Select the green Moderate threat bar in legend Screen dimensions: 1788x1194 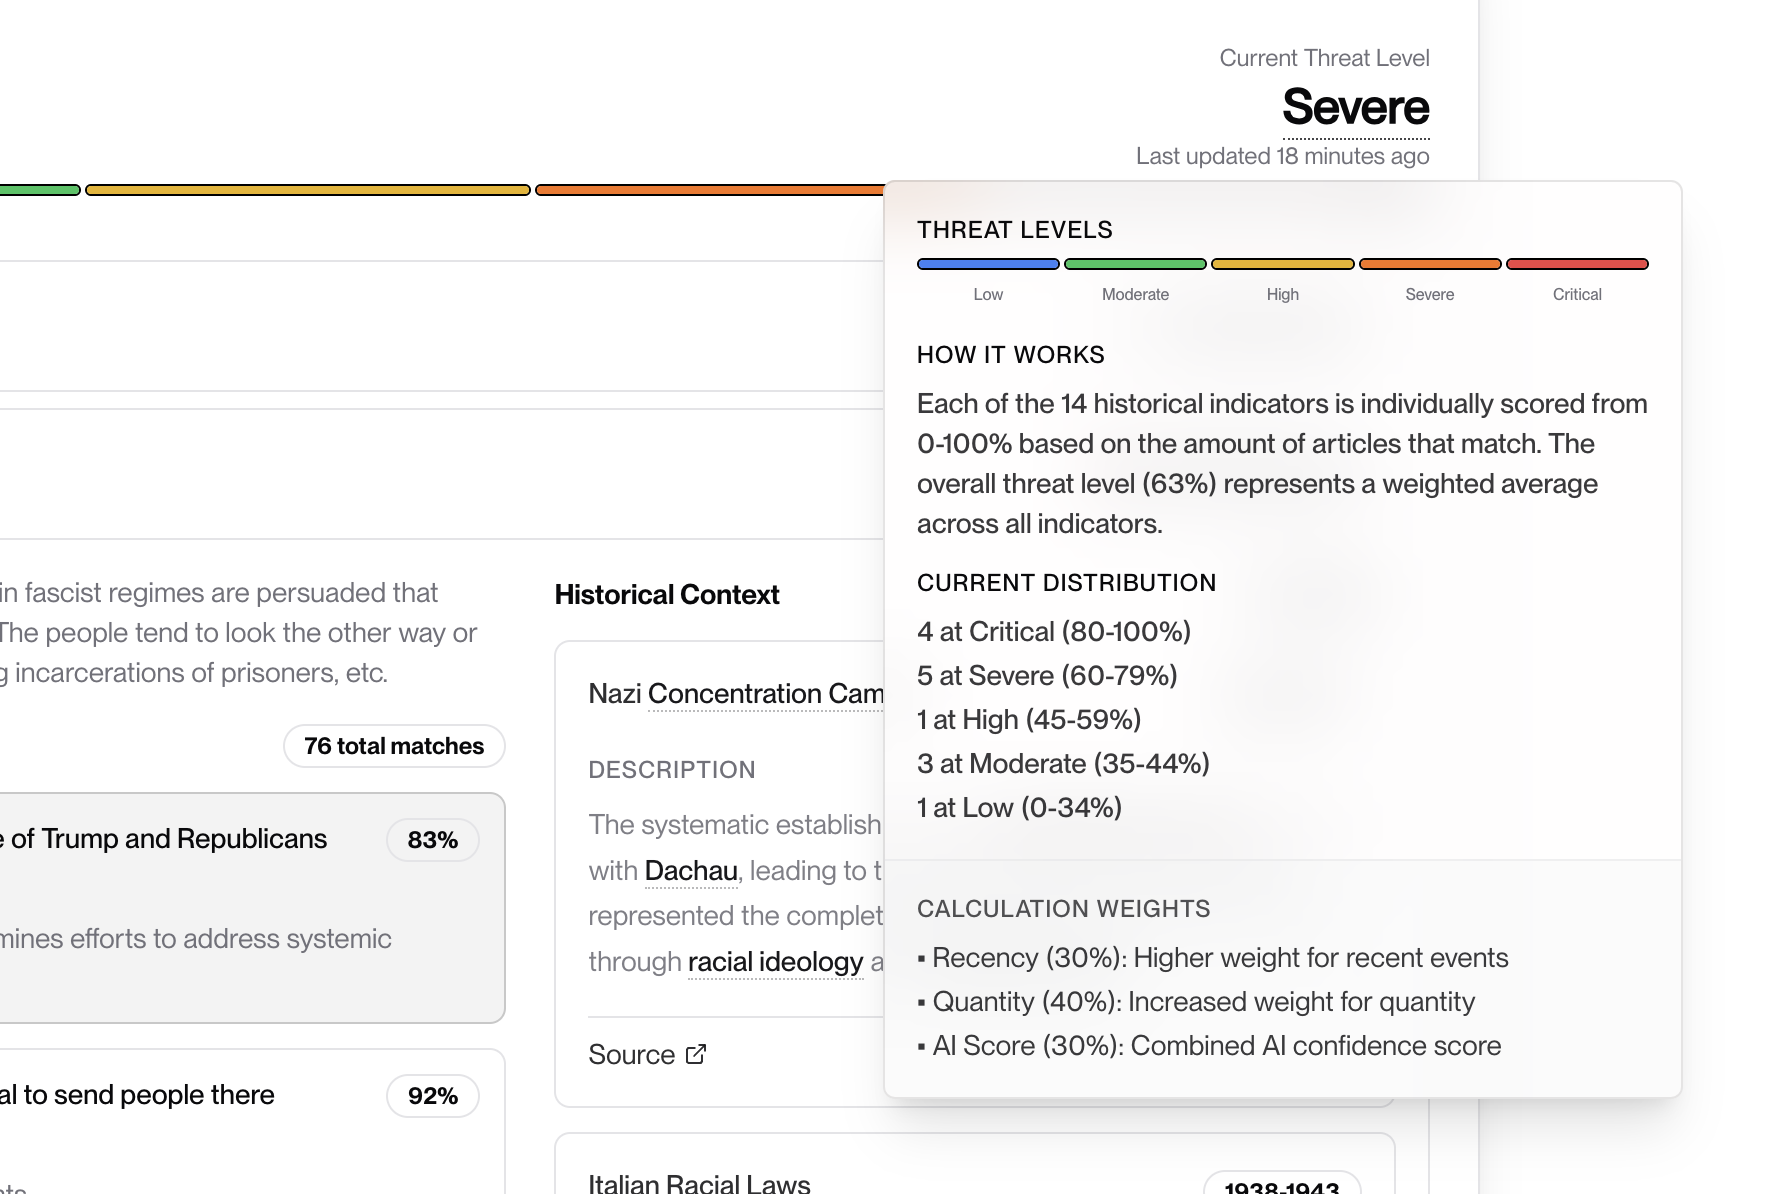(1135, 264)
